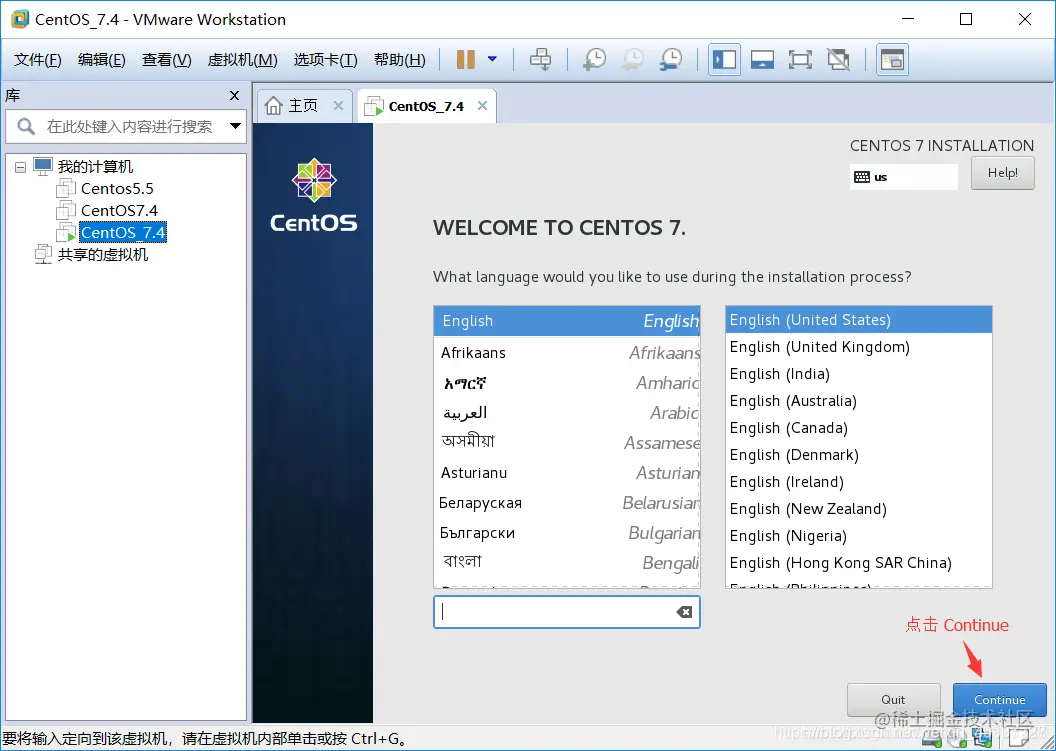The width and height of the screenshot is (1056, 751).
Task: Select English (New Zealand) locale
Action: (858, 509)
